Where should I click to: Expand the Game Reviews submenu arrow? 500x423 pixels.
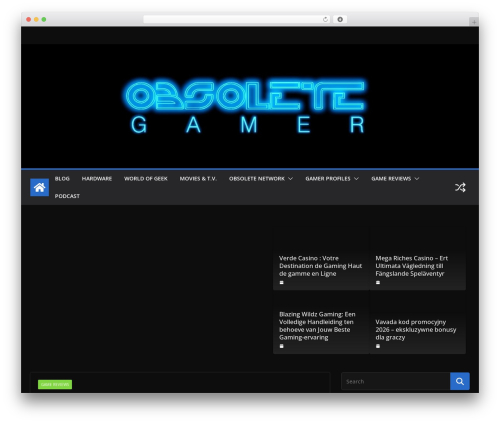[417, 179]
